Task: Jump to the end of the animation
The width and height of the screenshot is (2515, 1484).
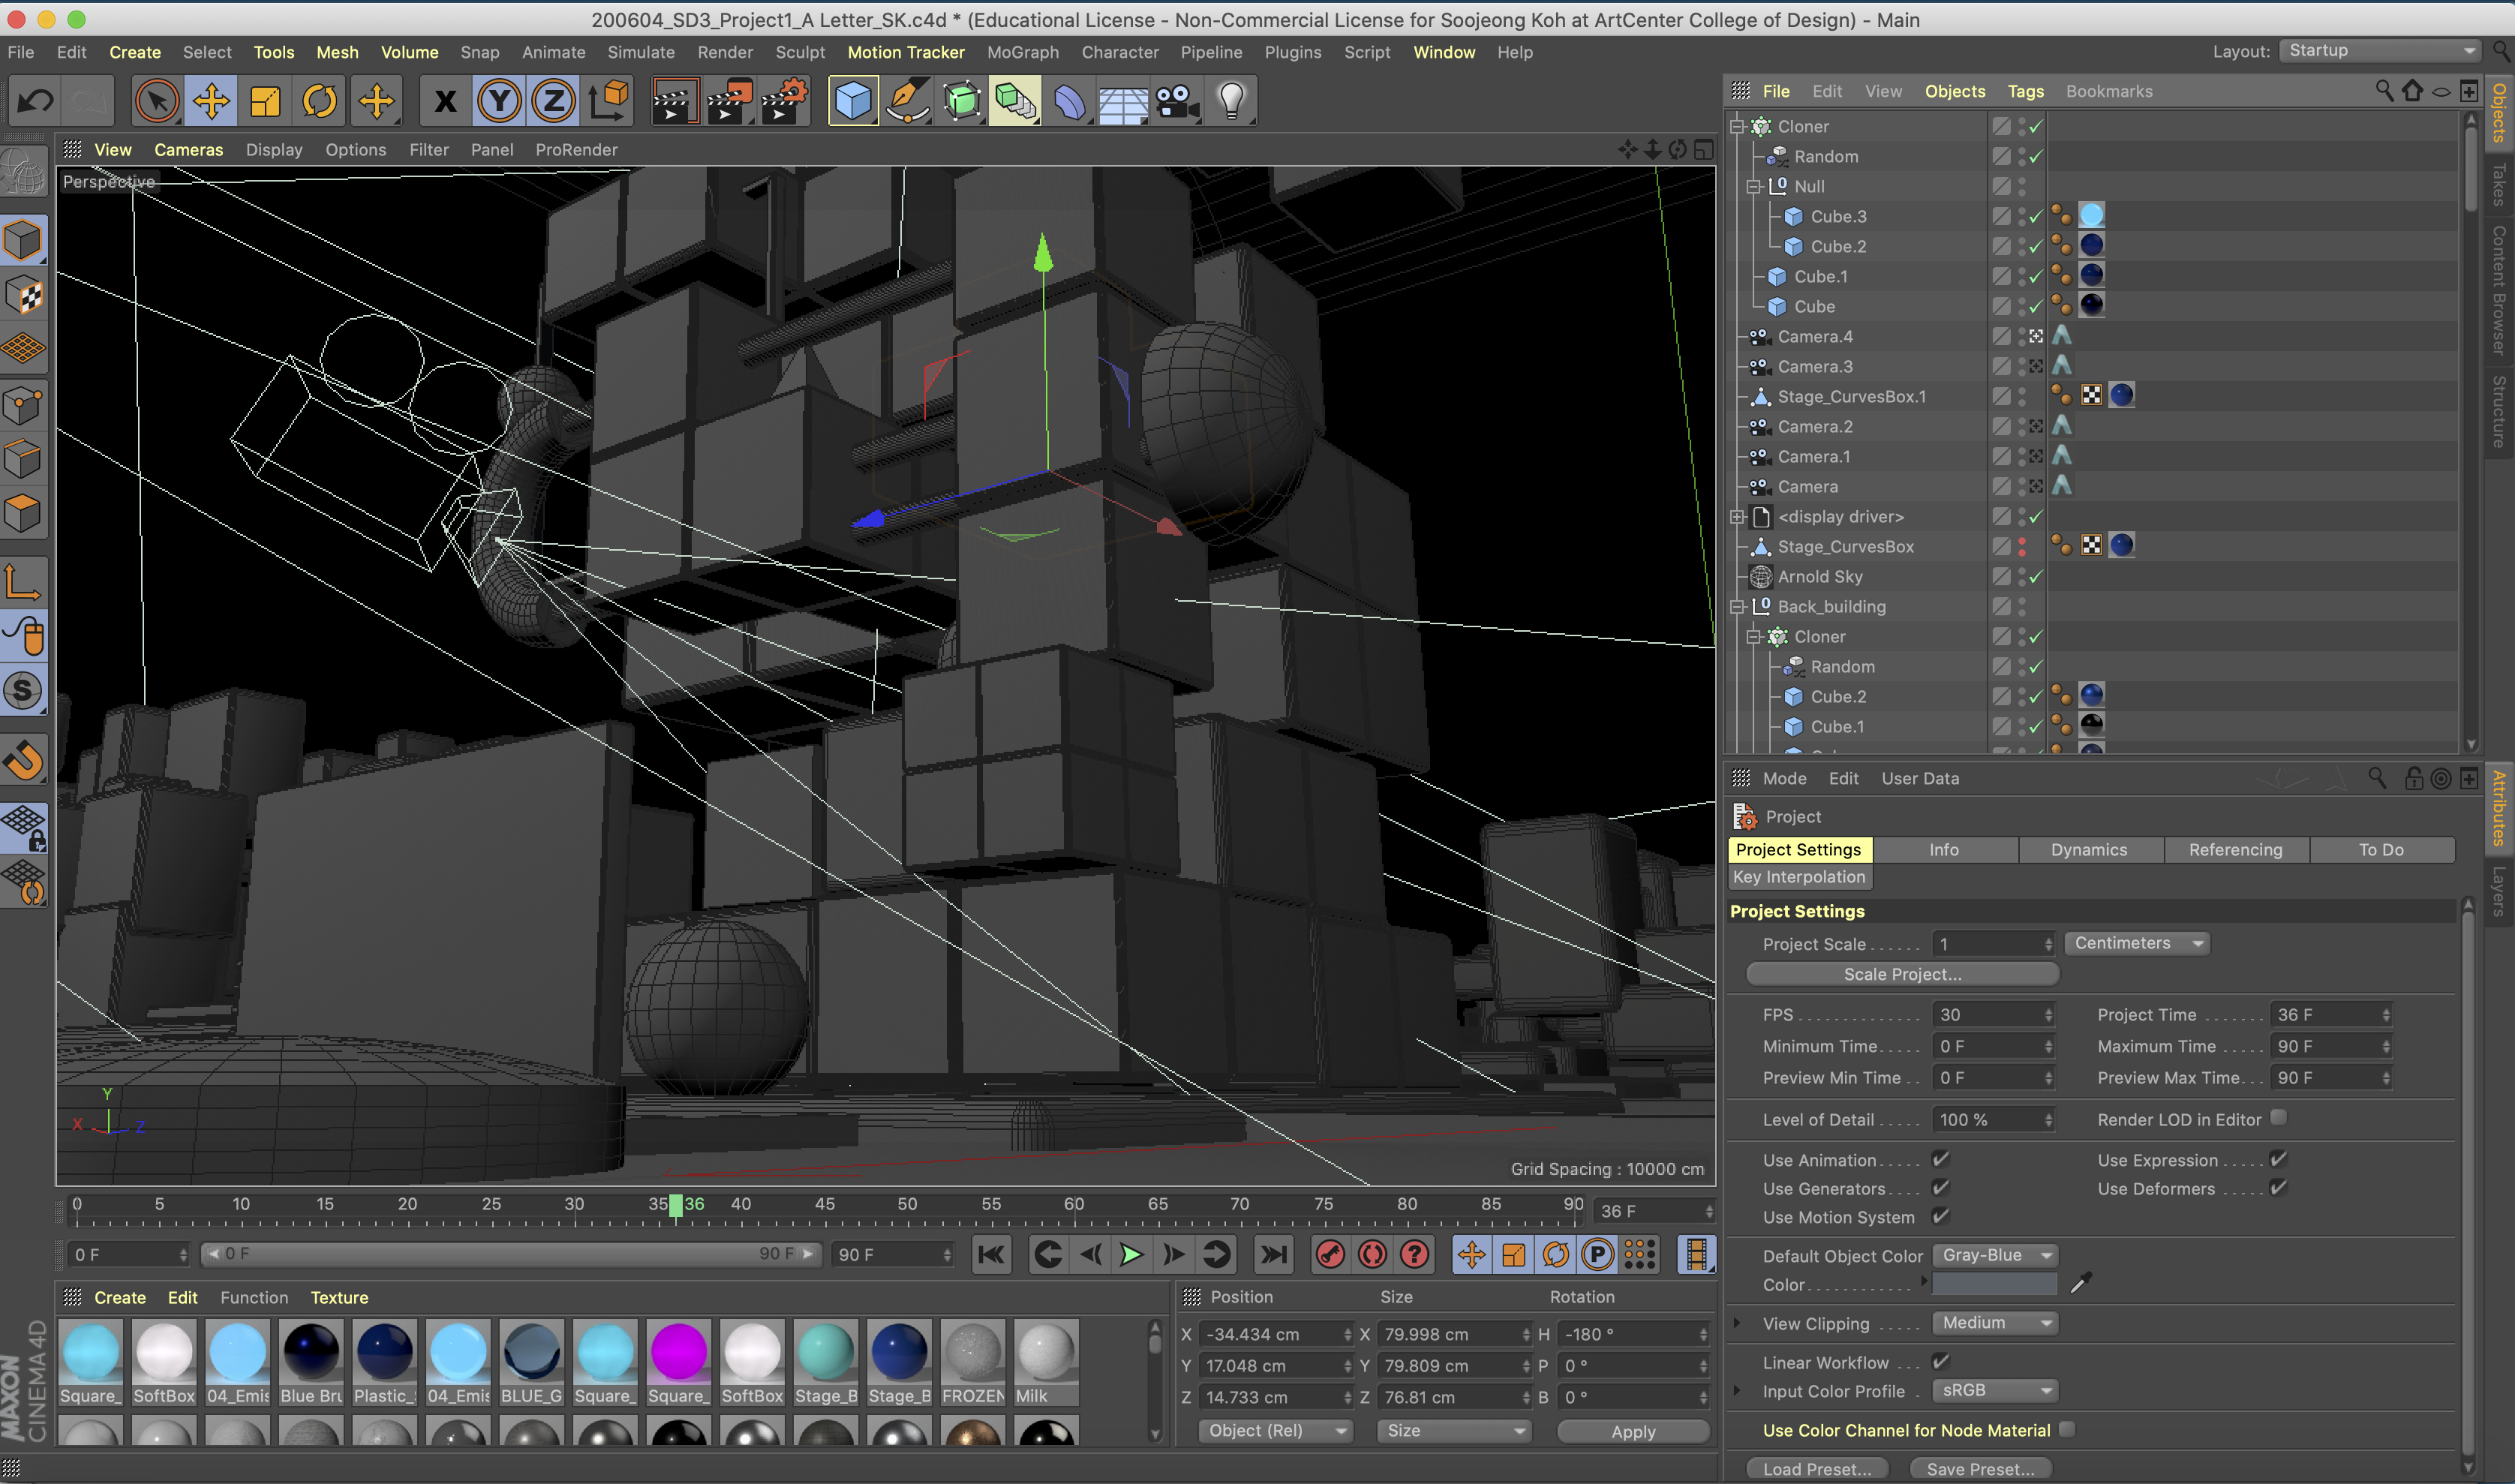Action: [1273, 1254]
